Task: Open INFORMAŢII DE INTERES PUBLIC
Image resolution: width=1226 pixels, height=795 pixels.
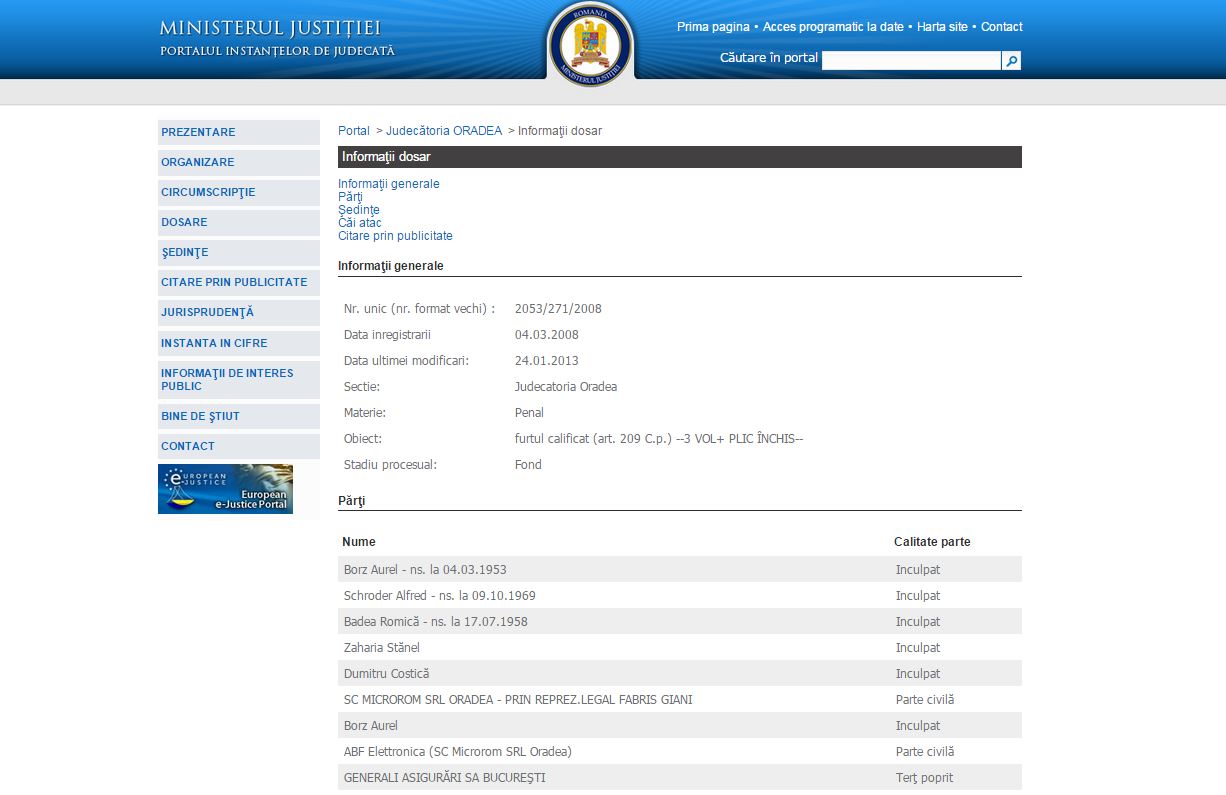Action: (x=239, y=380)
